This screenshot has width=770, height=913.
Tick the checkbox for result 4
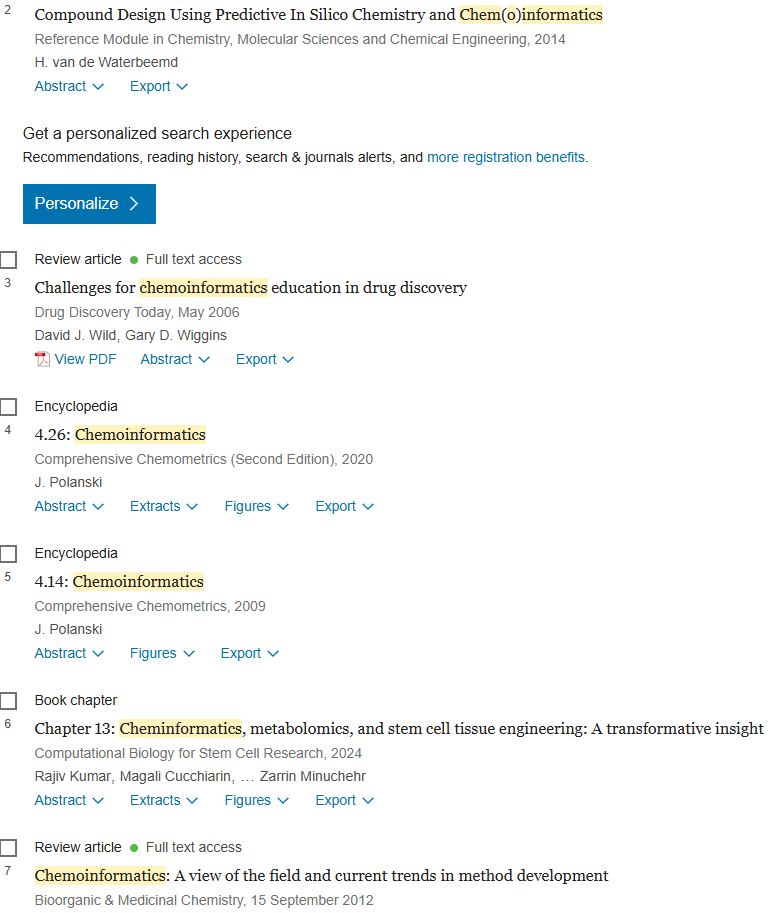click(x=8, y=407)
